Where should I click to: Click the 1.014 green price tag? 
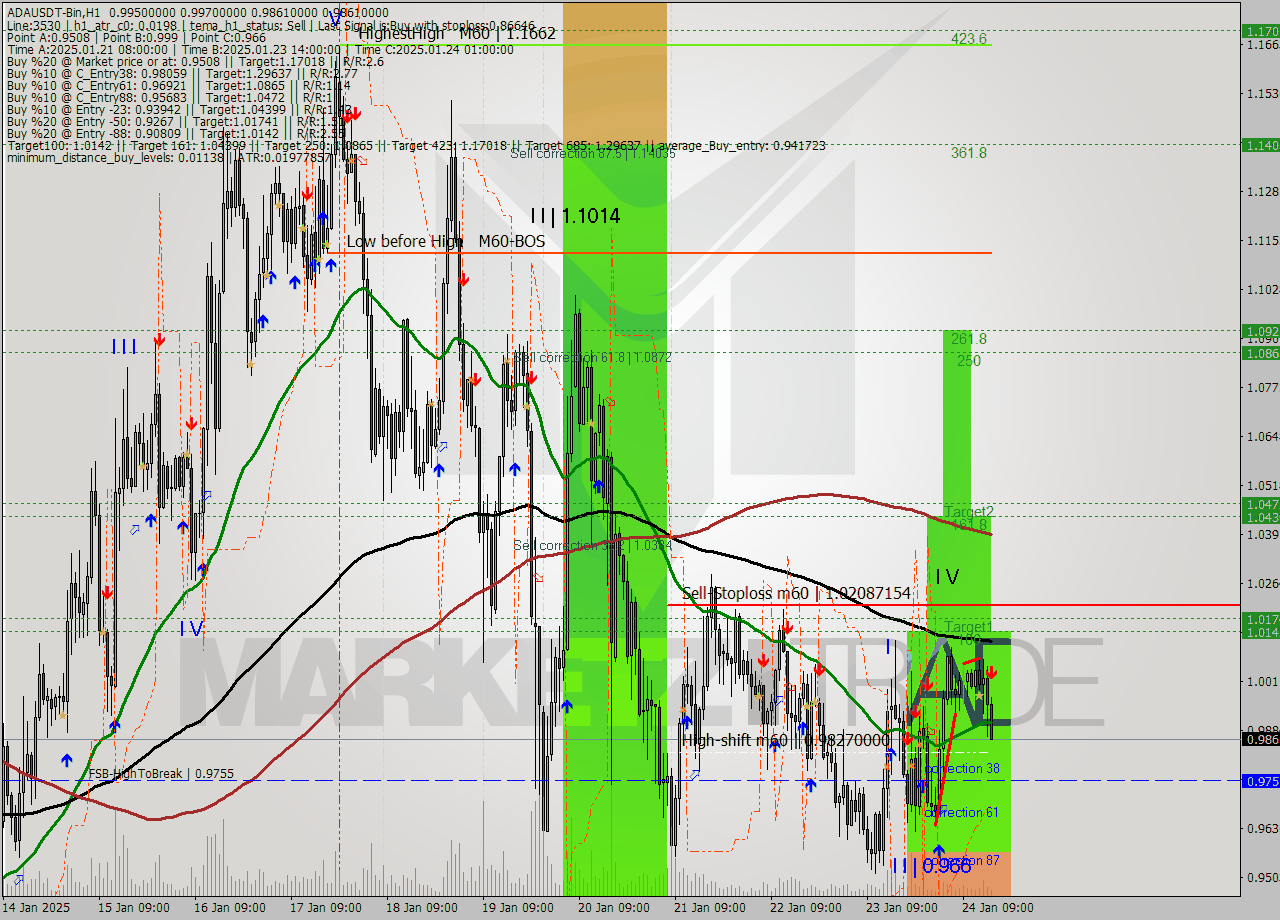[1260, 632]
